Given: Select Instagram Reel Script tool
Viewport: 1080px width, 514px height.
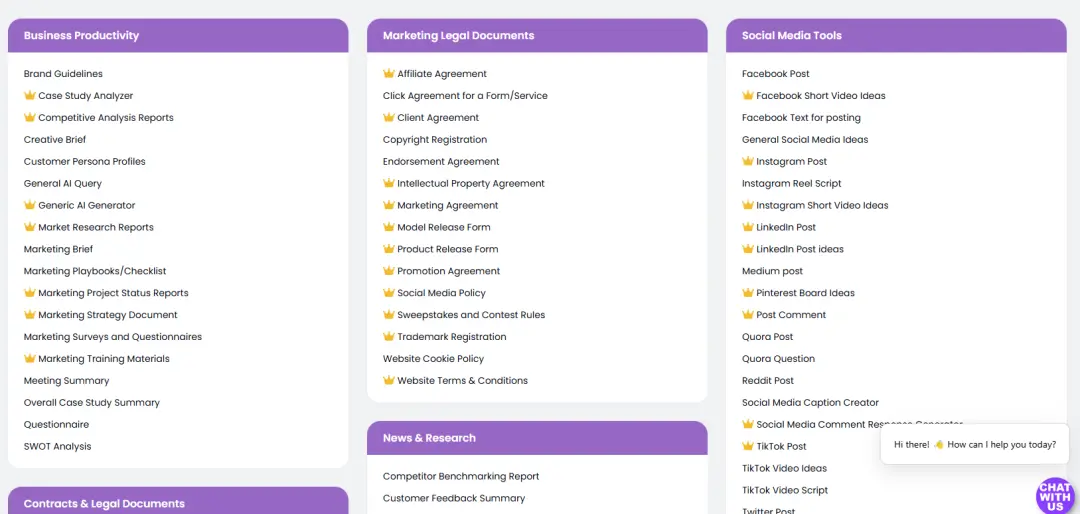Looking at the screenshot, I should click(792, 184).
